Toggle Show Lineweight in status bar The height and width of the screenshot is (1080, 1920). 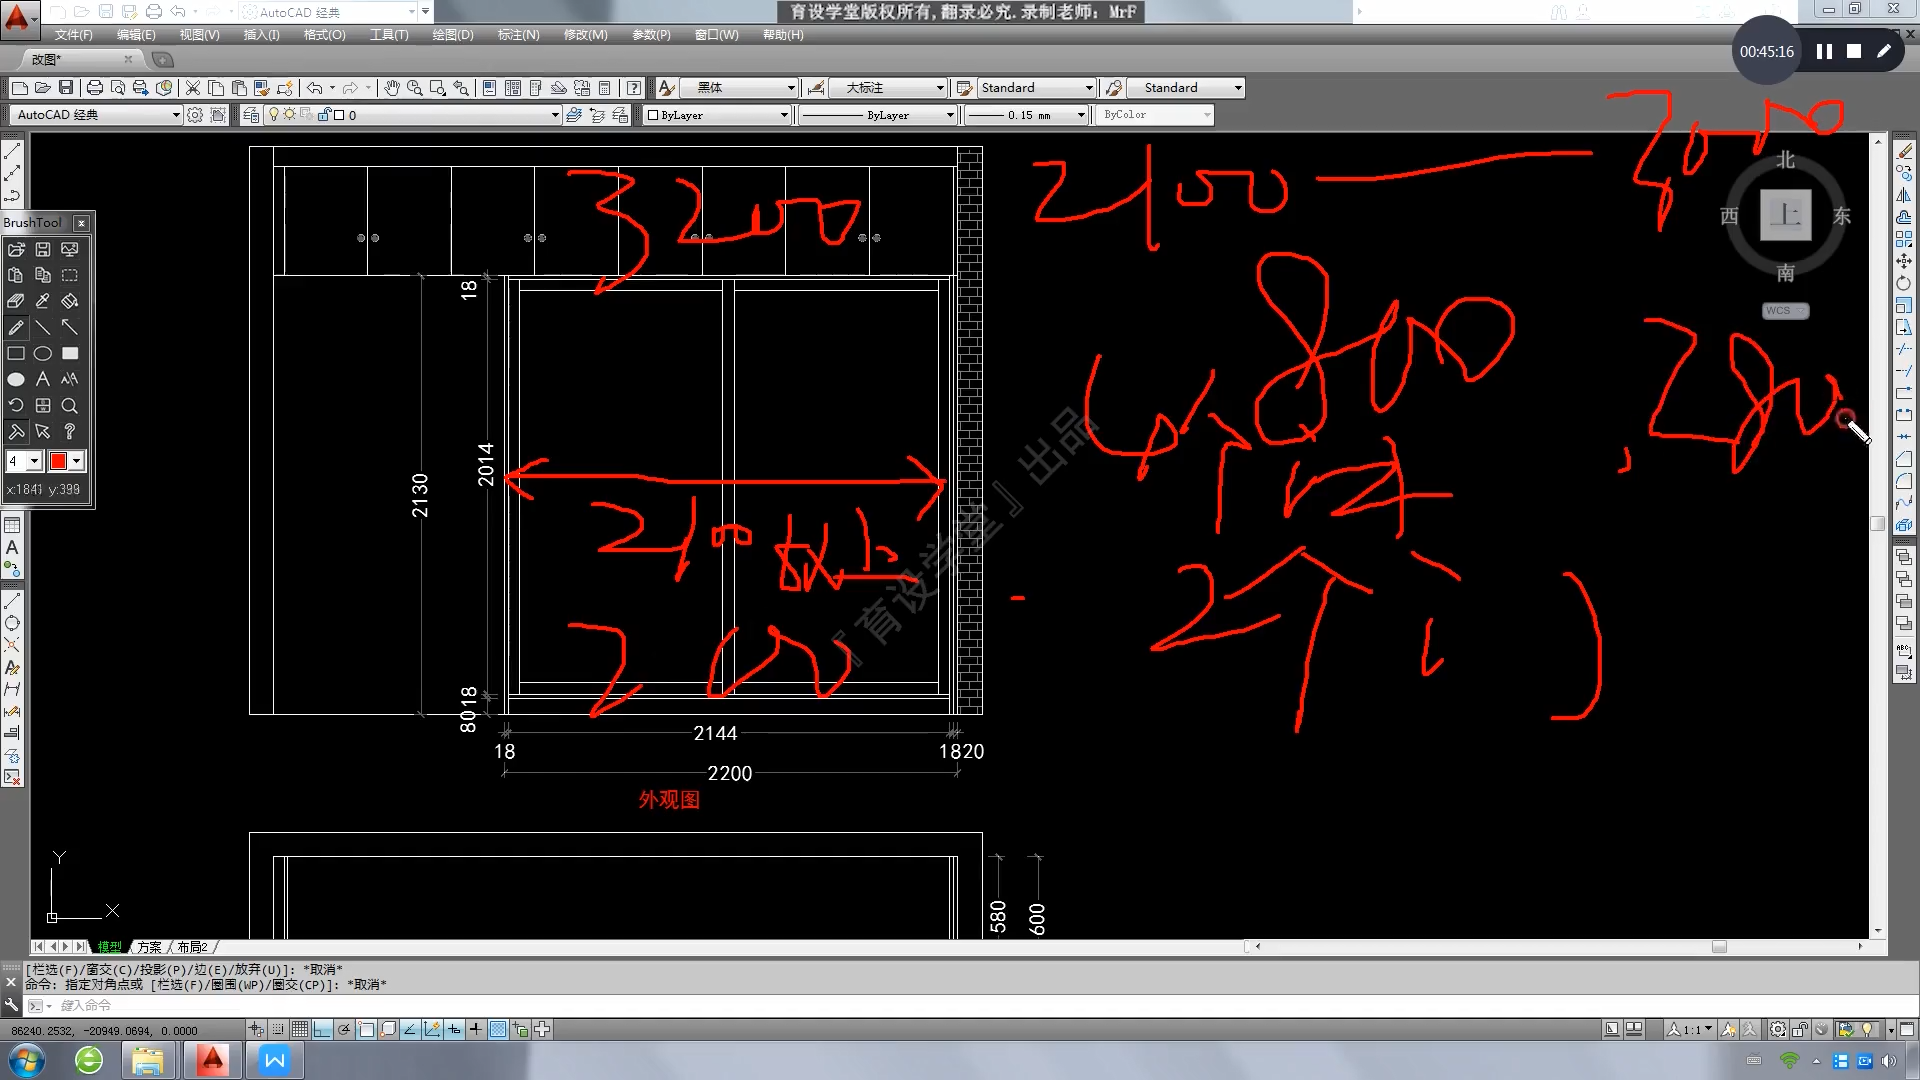click(x=476, y=1029)
